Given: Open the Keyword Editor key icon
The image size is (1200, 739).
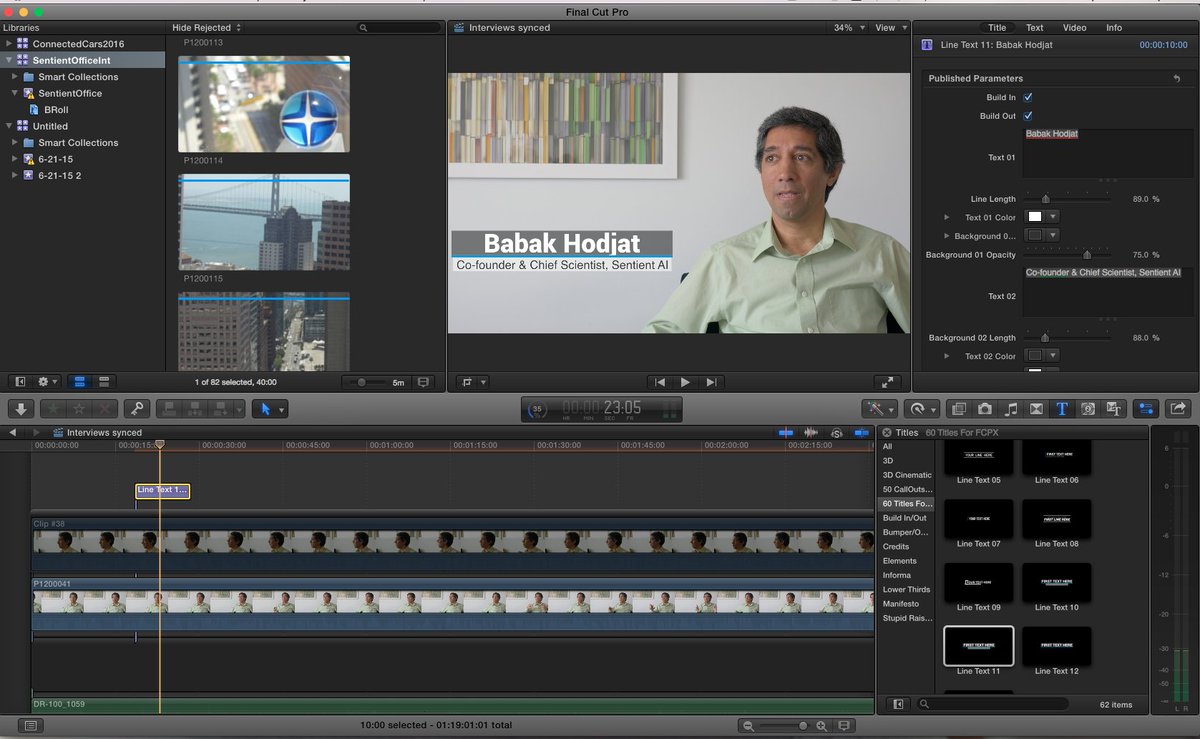Looking at the screenshot, I should [137, 409].
